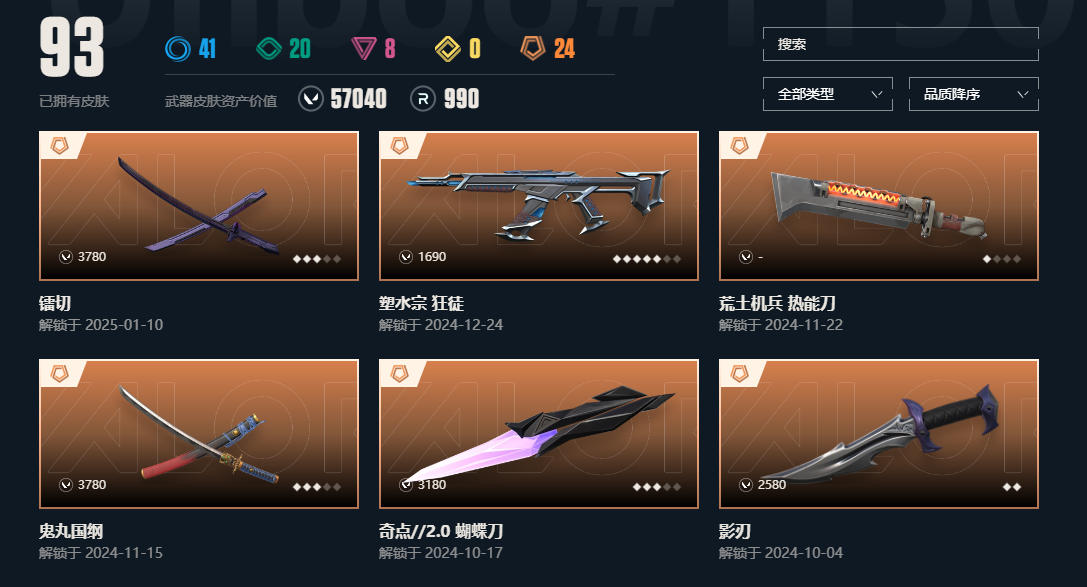
Task: Open the 塑水宗 狂徒 rifle skin card
Action: coord(539,206)
